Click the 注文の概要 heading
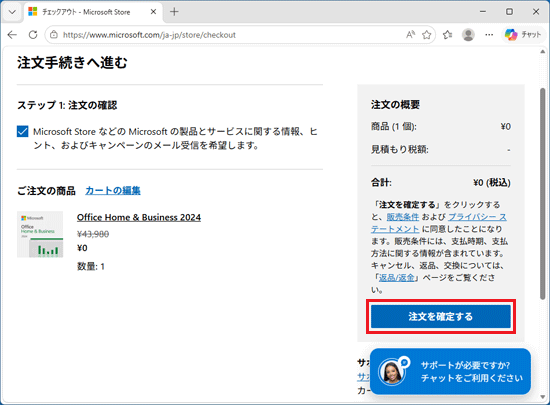This screenshot has width=550, height=405. (395, 105)
